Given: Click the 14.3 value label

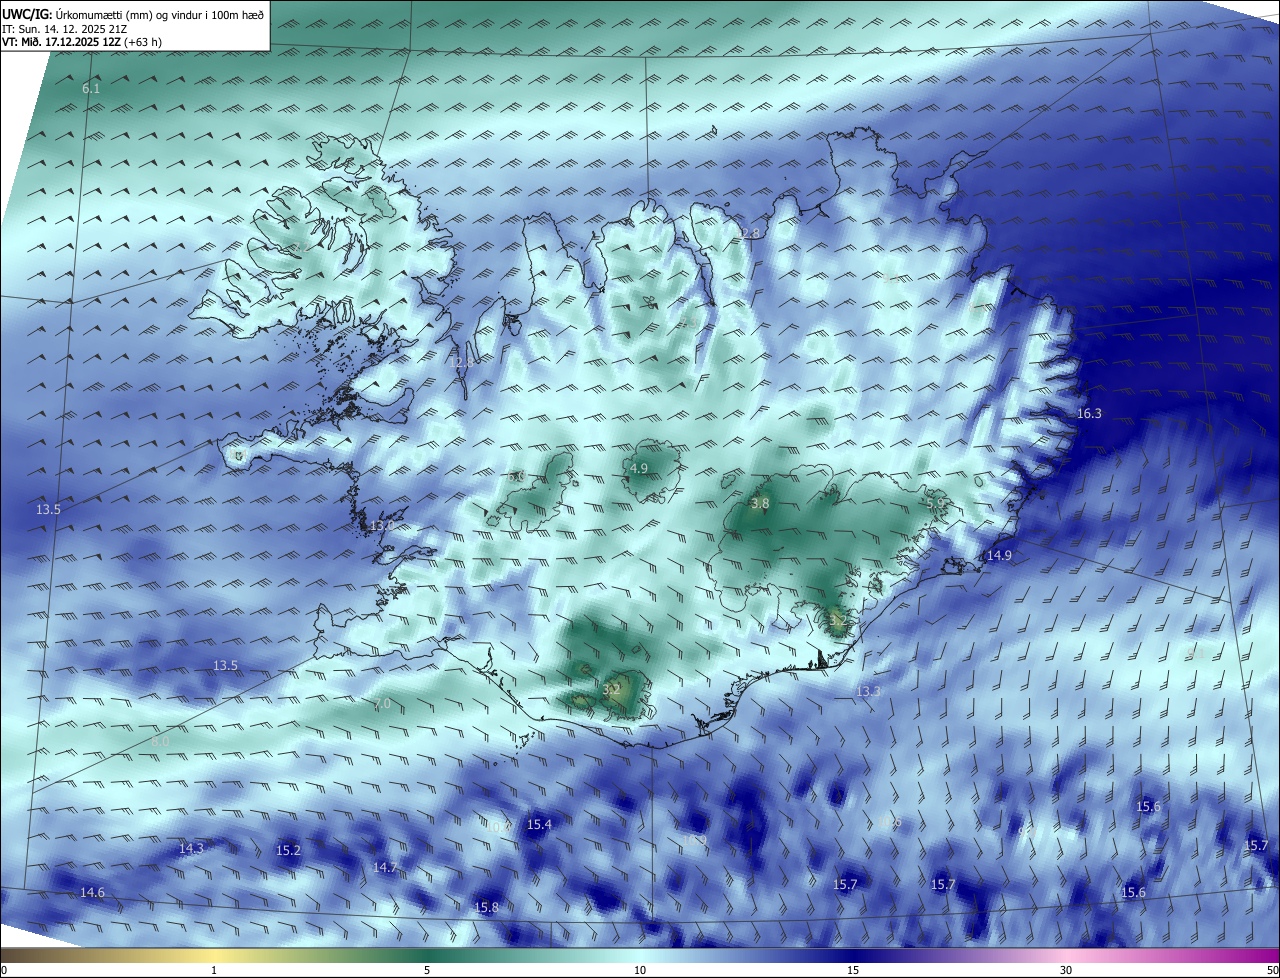Looking at the screenshot, I should pos(191,849).
